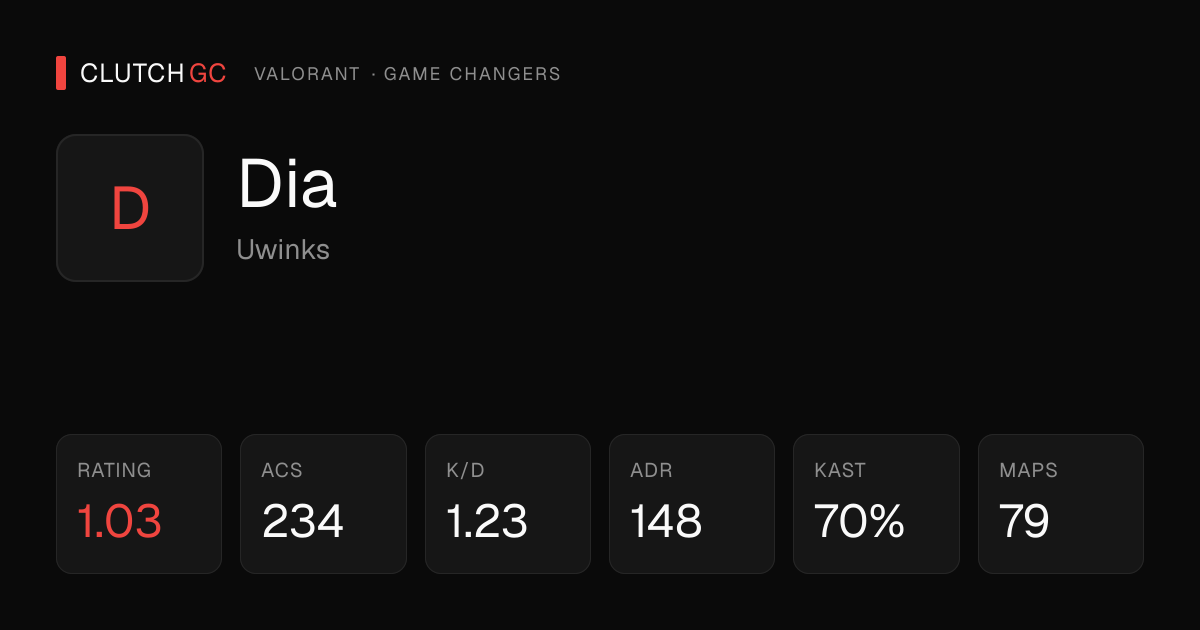Click the player name Dia

point(287,184)
